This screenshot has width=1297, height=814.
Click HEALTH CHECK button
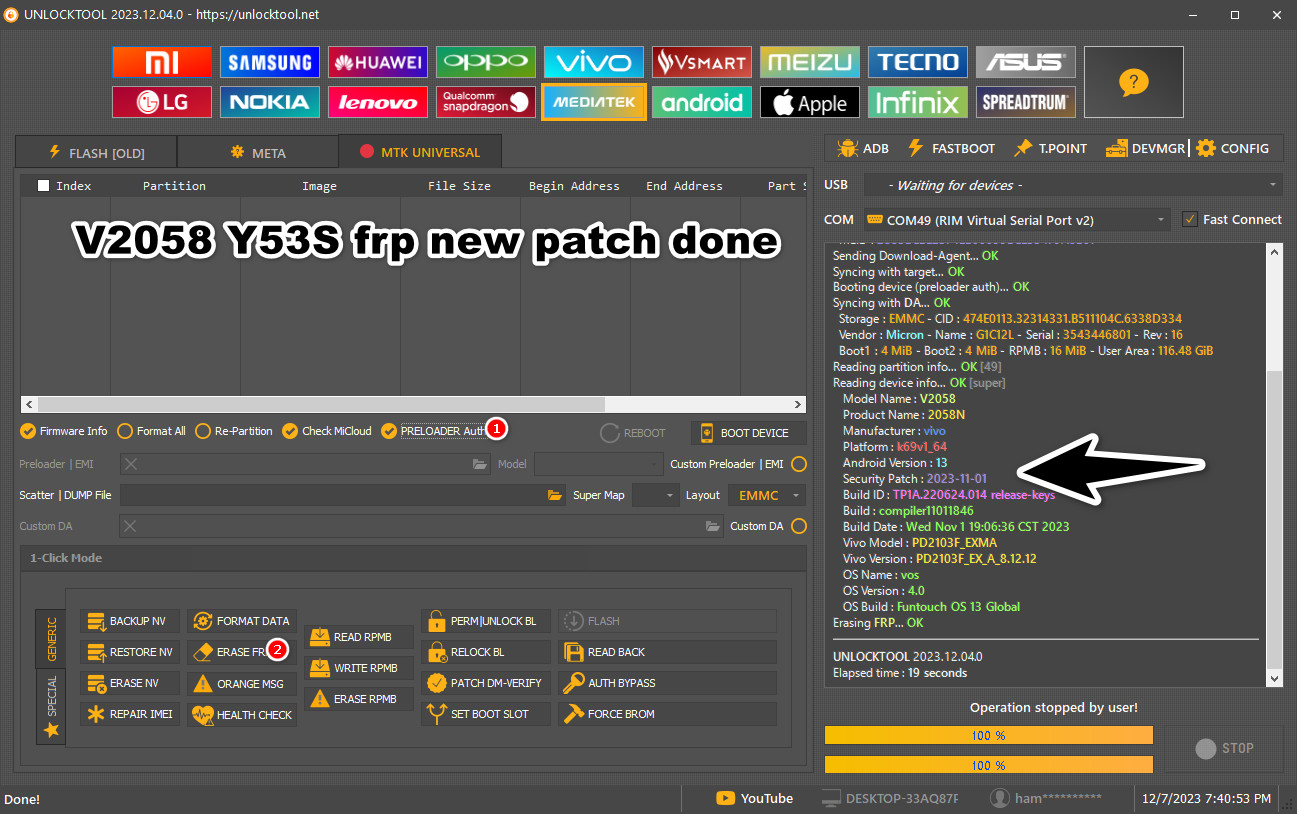click(x=242, y=715)
